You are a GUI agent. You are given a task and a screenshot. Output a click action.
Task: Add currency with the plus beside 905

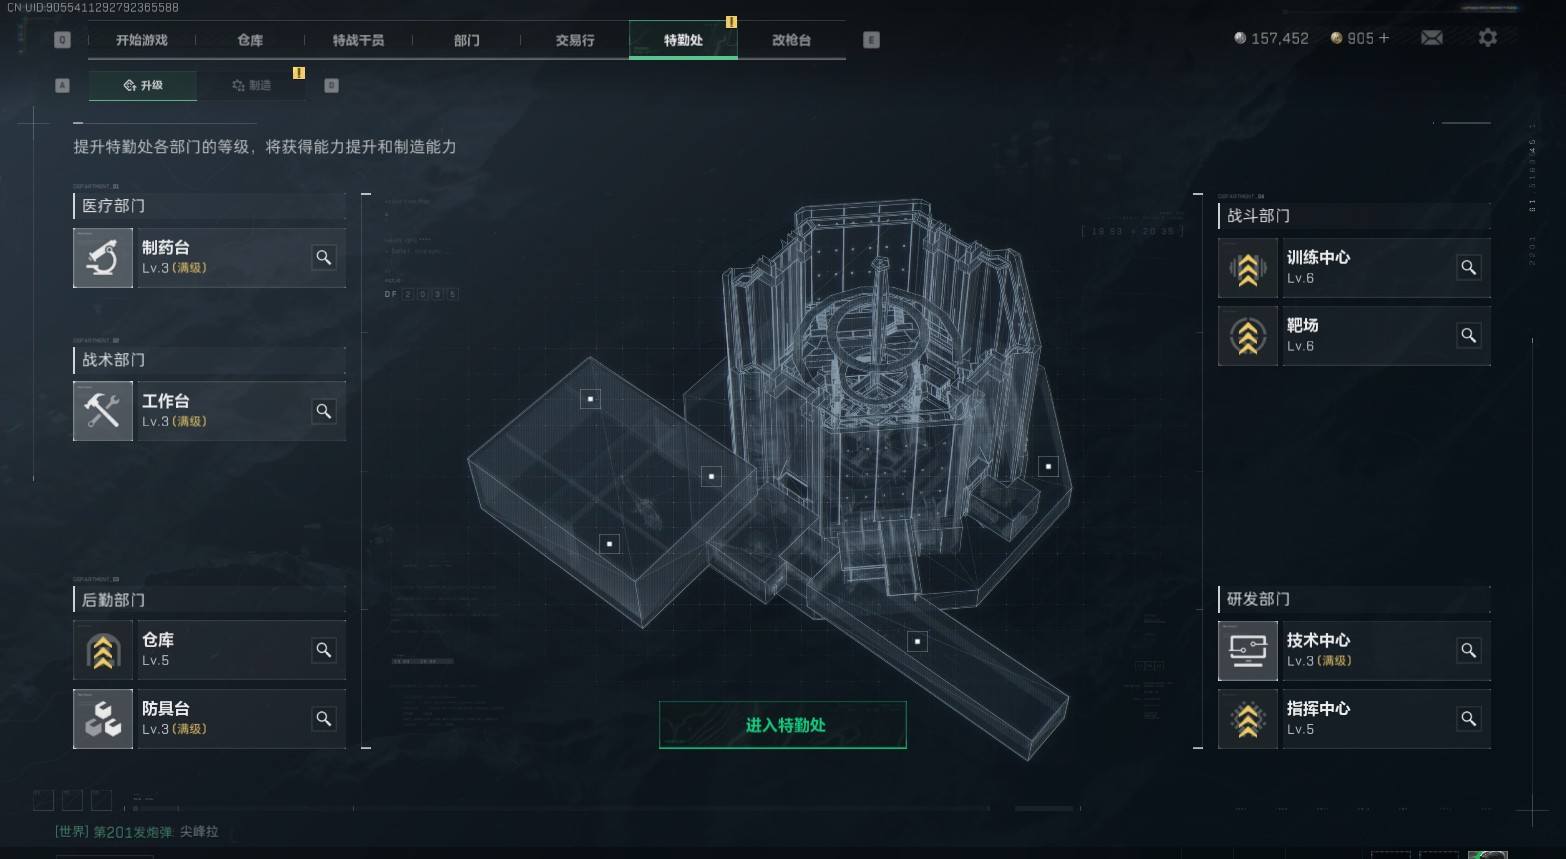1384,38
